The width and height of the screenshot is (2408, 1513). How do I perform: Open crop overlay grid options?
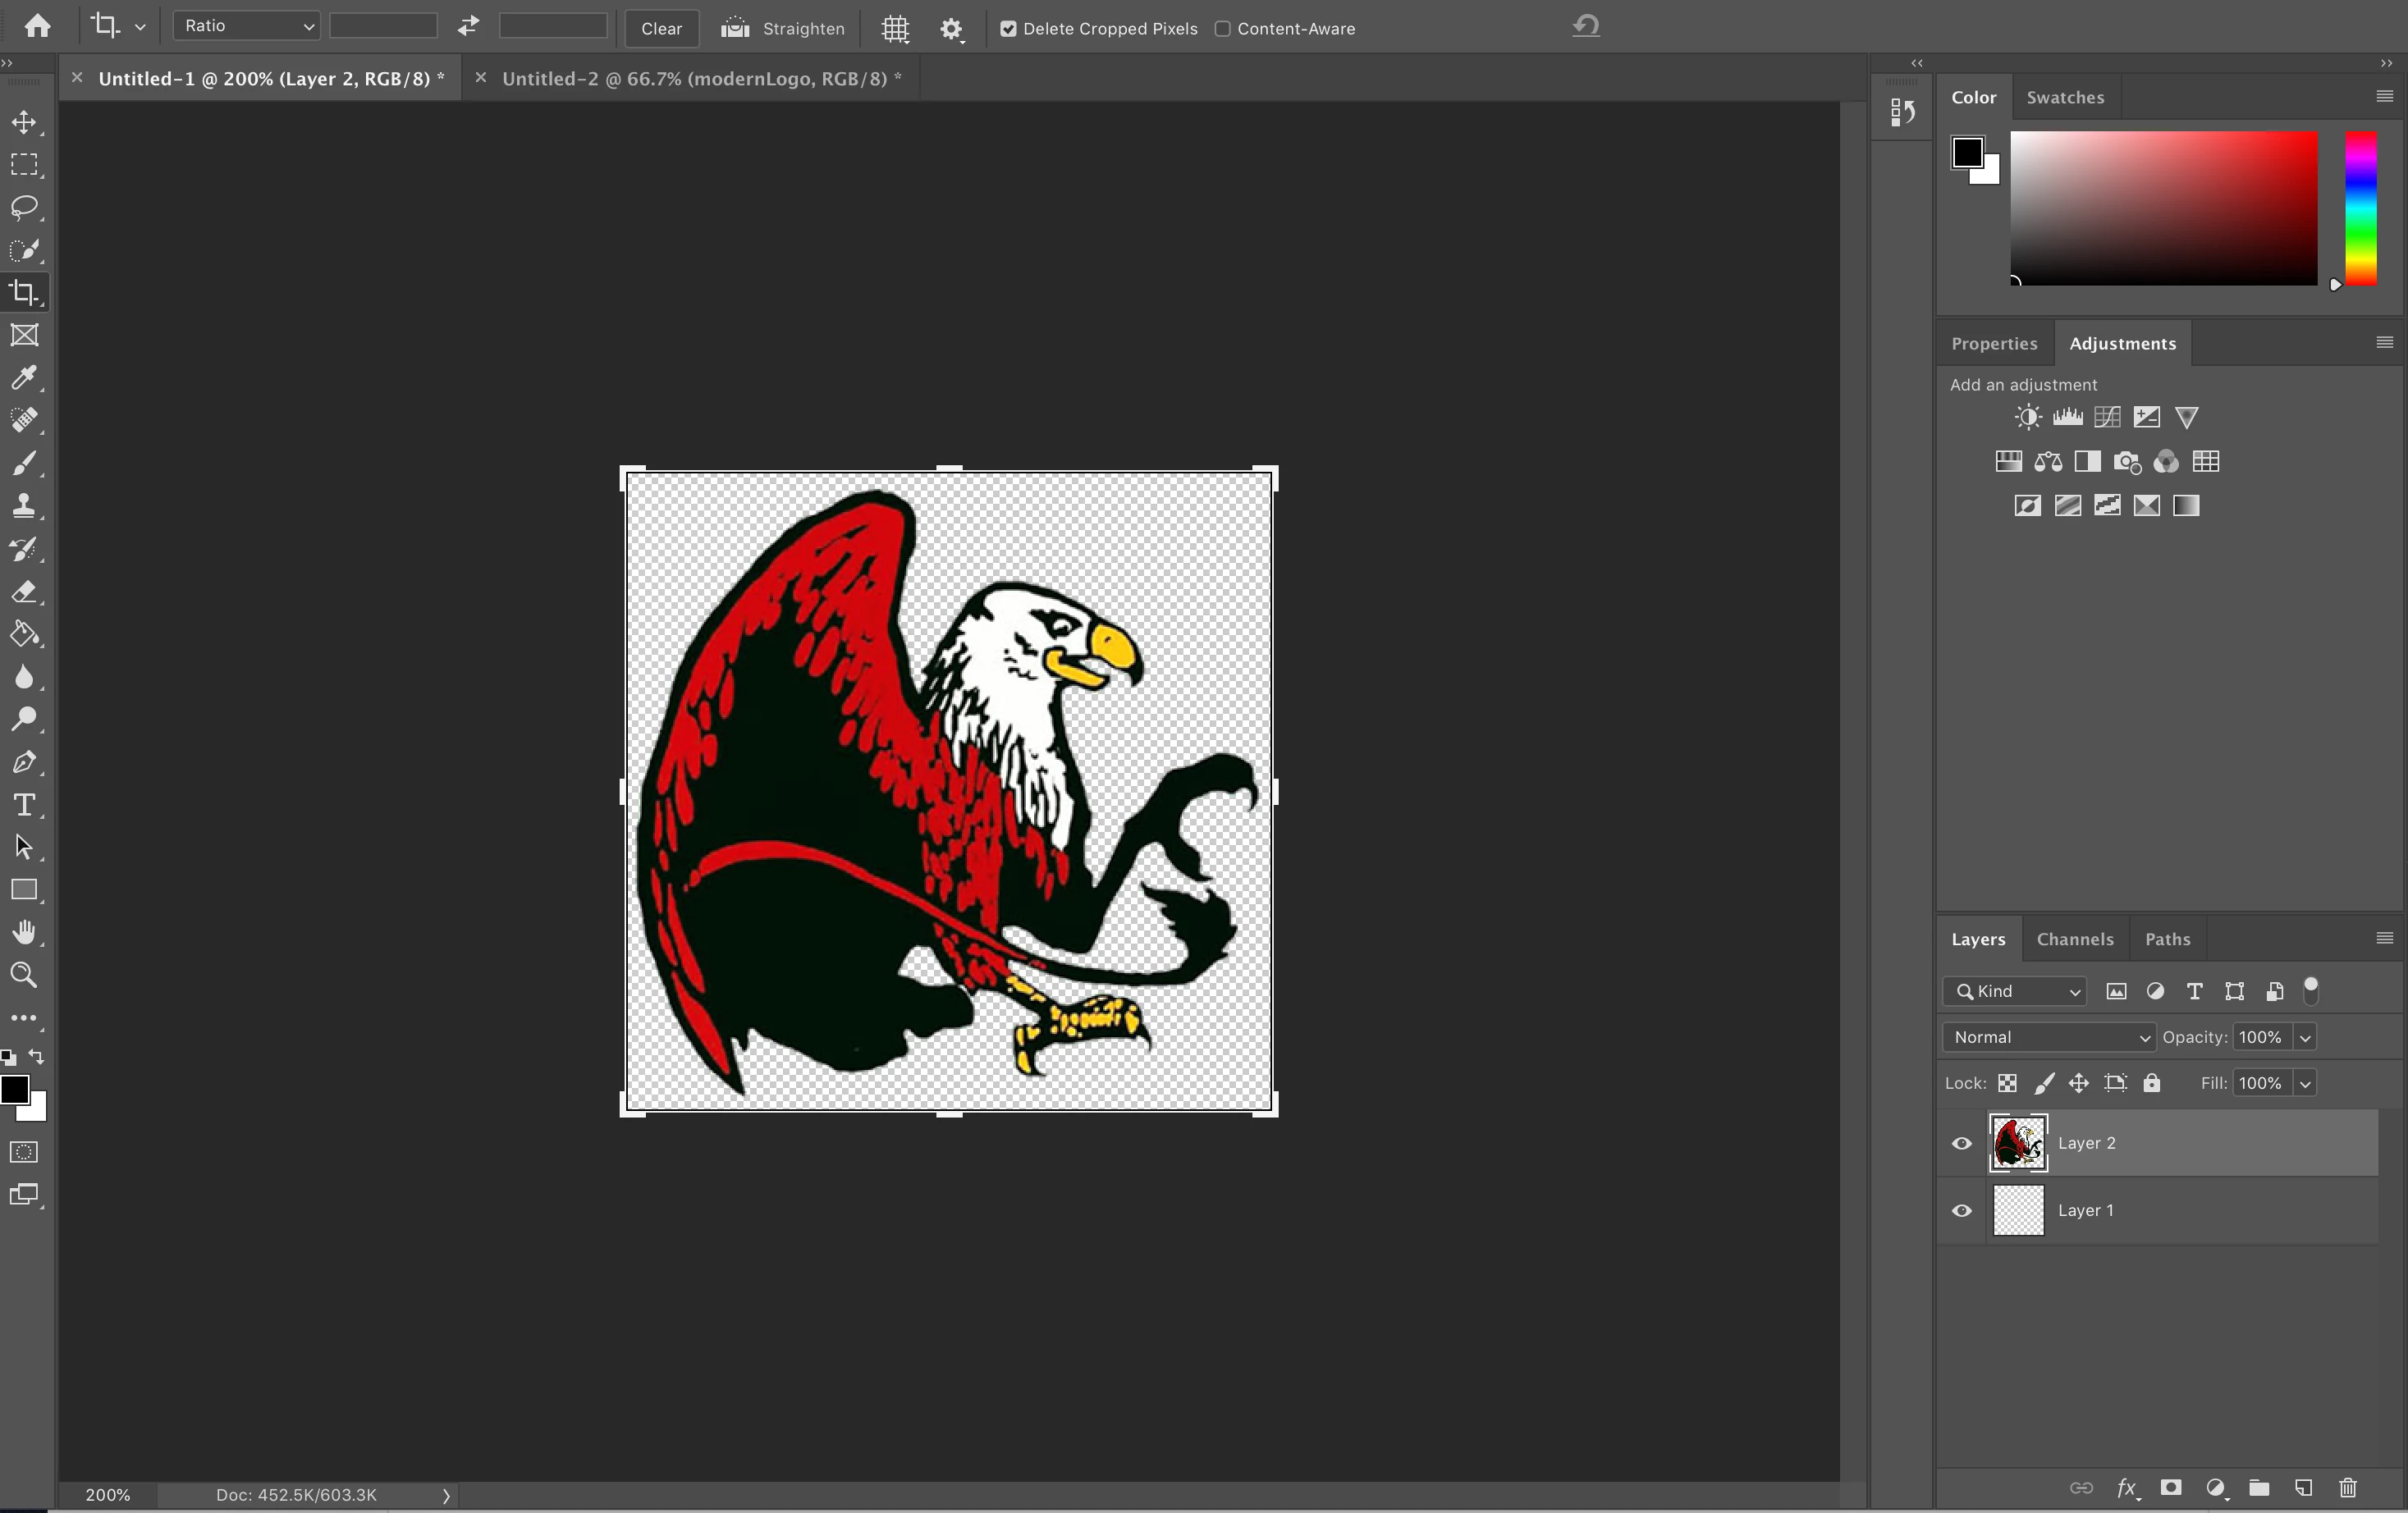click(895, 29)
